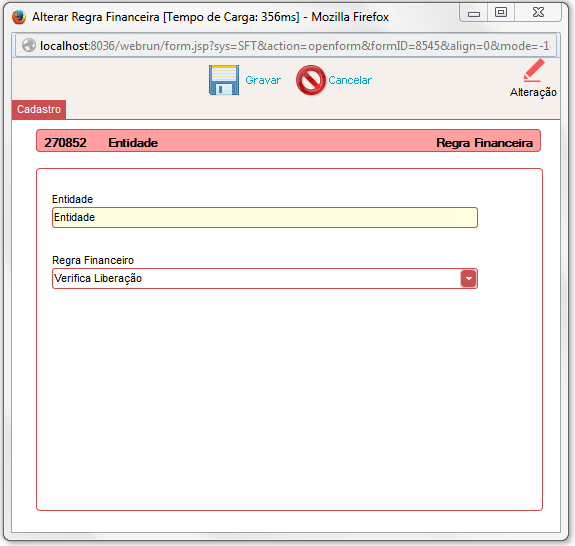Minimize the Firefox window
Image resolution: width=575 pixels, height=546 pixels.
click(474, 13)
